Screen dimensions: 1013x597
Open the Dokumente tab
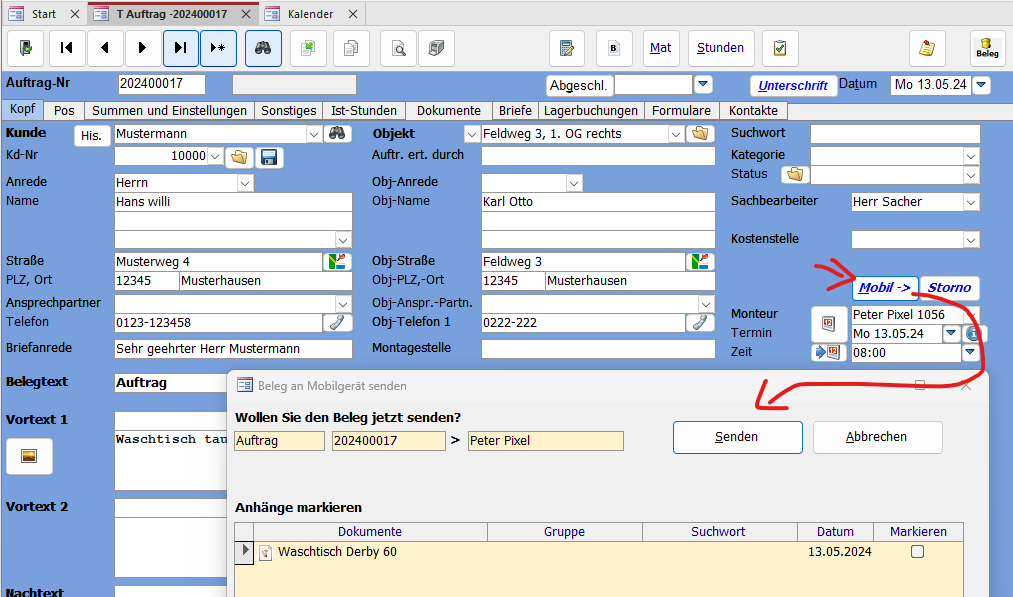click(x=448, y=110)
